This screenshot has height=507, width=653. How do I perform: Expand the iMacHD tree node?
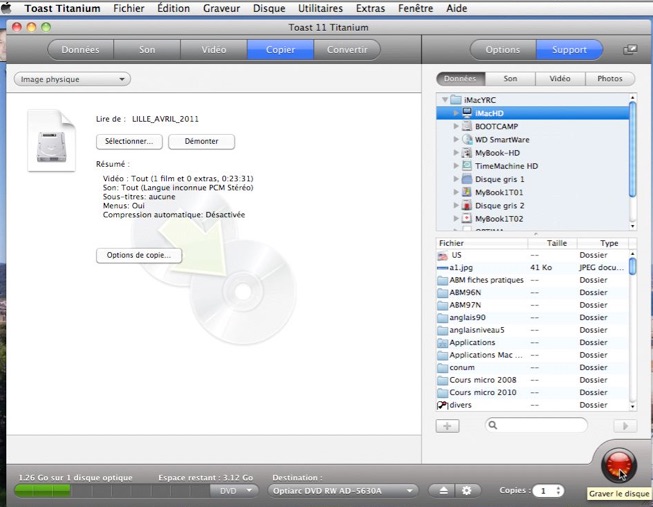(x=456, y=113)
